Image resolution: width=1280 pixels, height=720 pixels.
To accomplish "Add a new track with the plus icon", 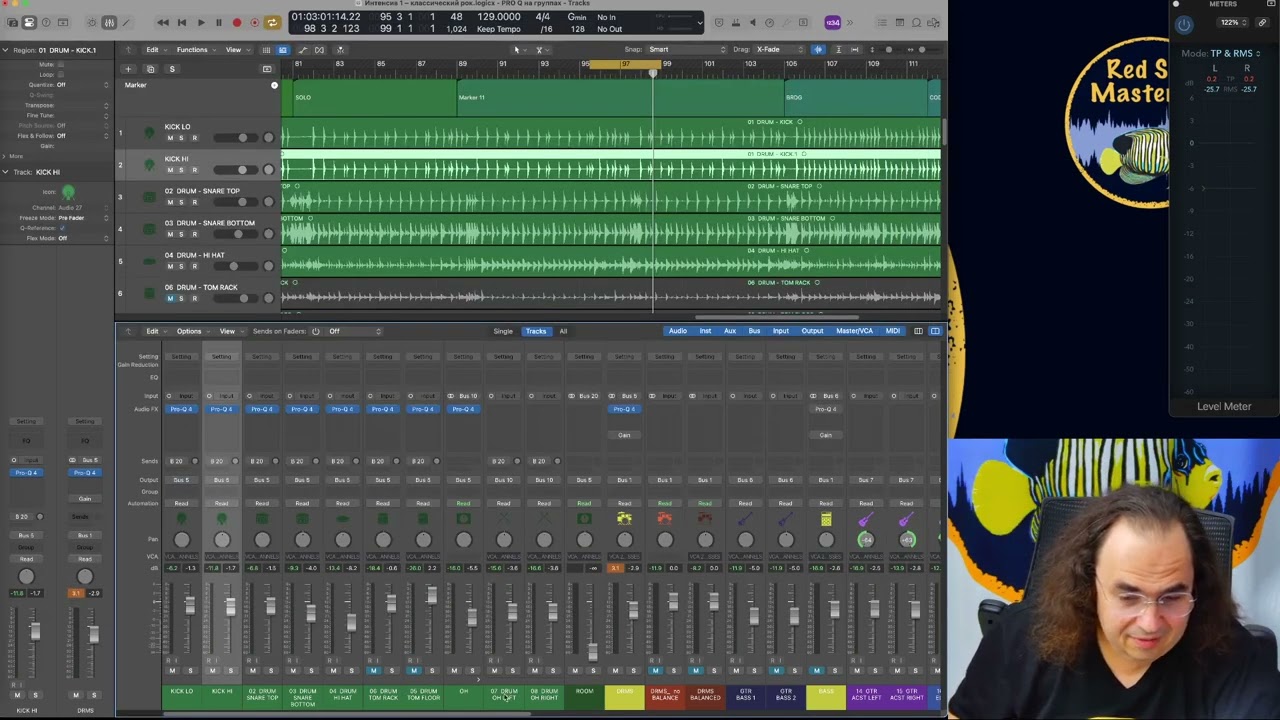I will click(x=128, y=69).
